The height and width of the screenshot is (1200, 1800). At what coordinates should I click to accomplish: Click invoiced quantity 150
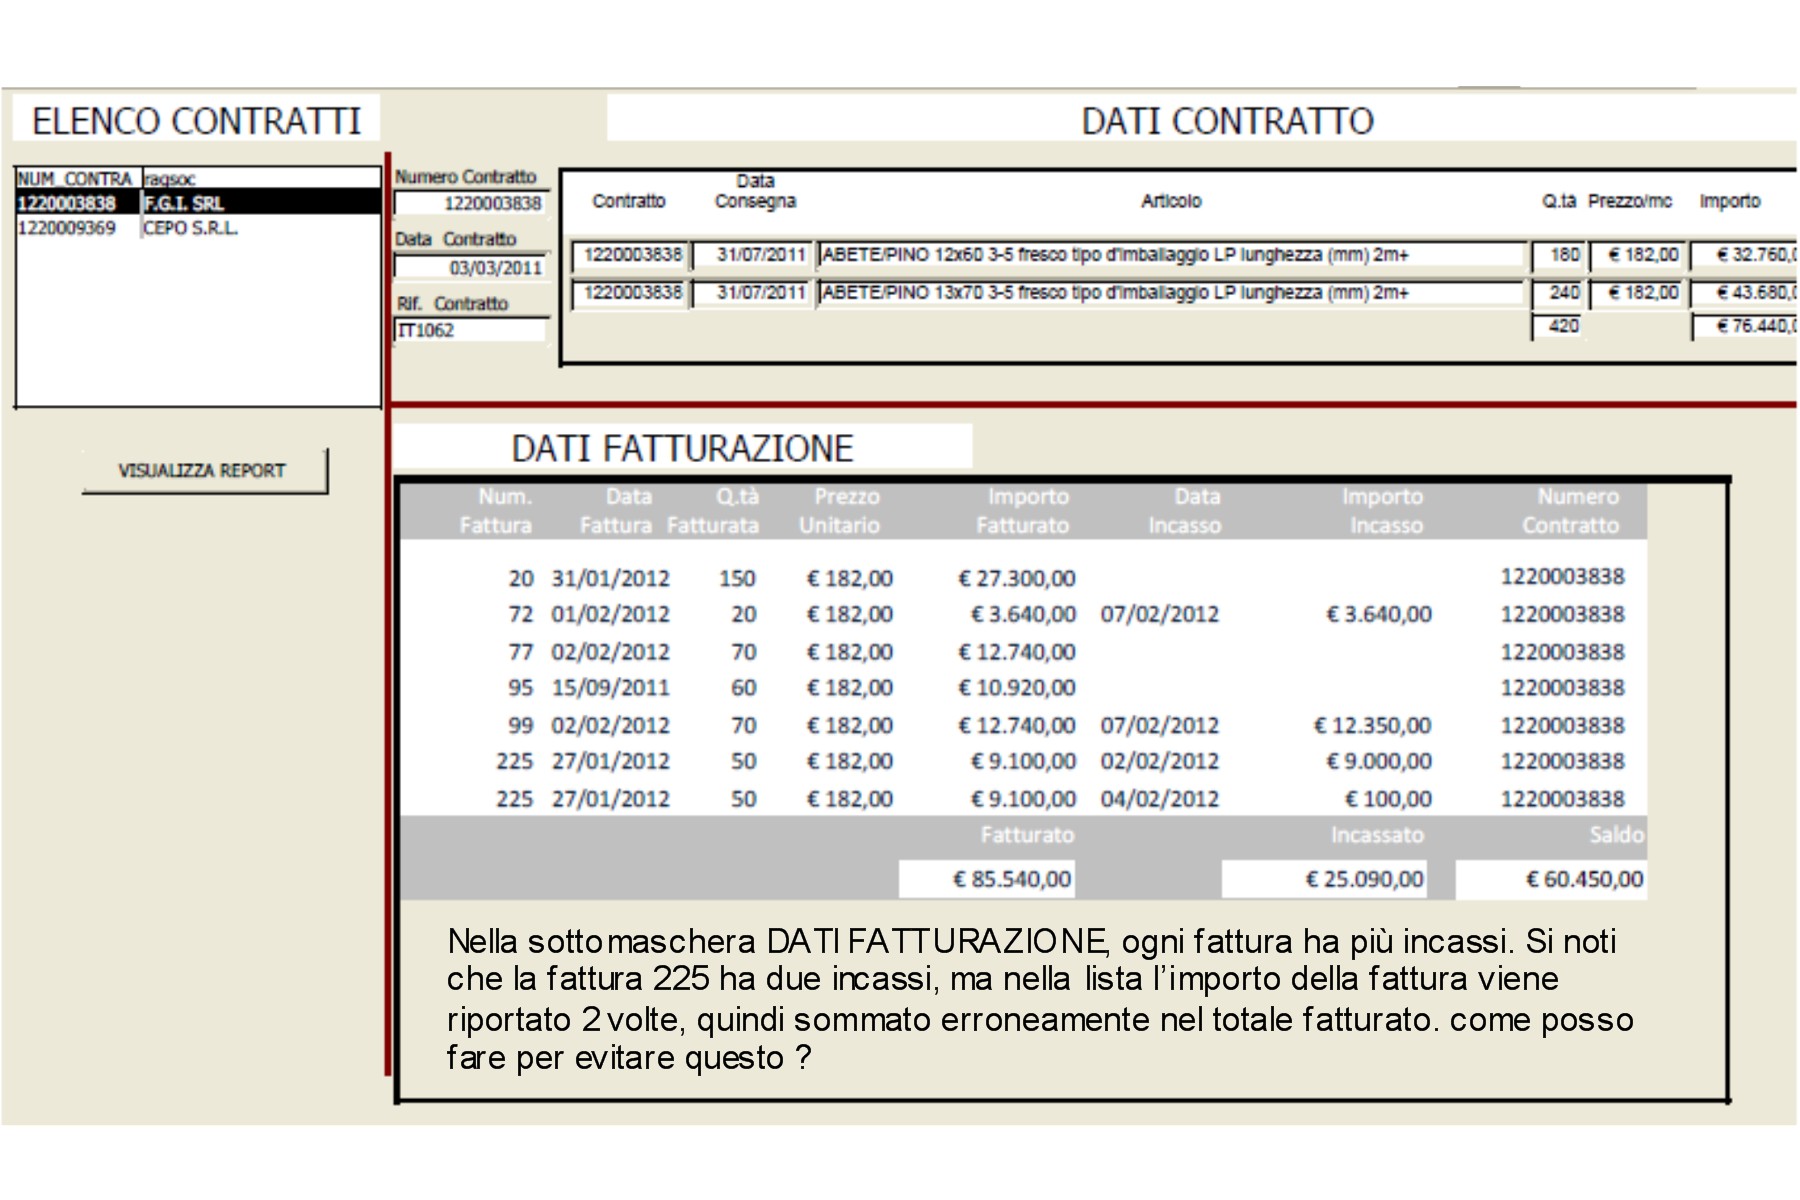point(737,578)
